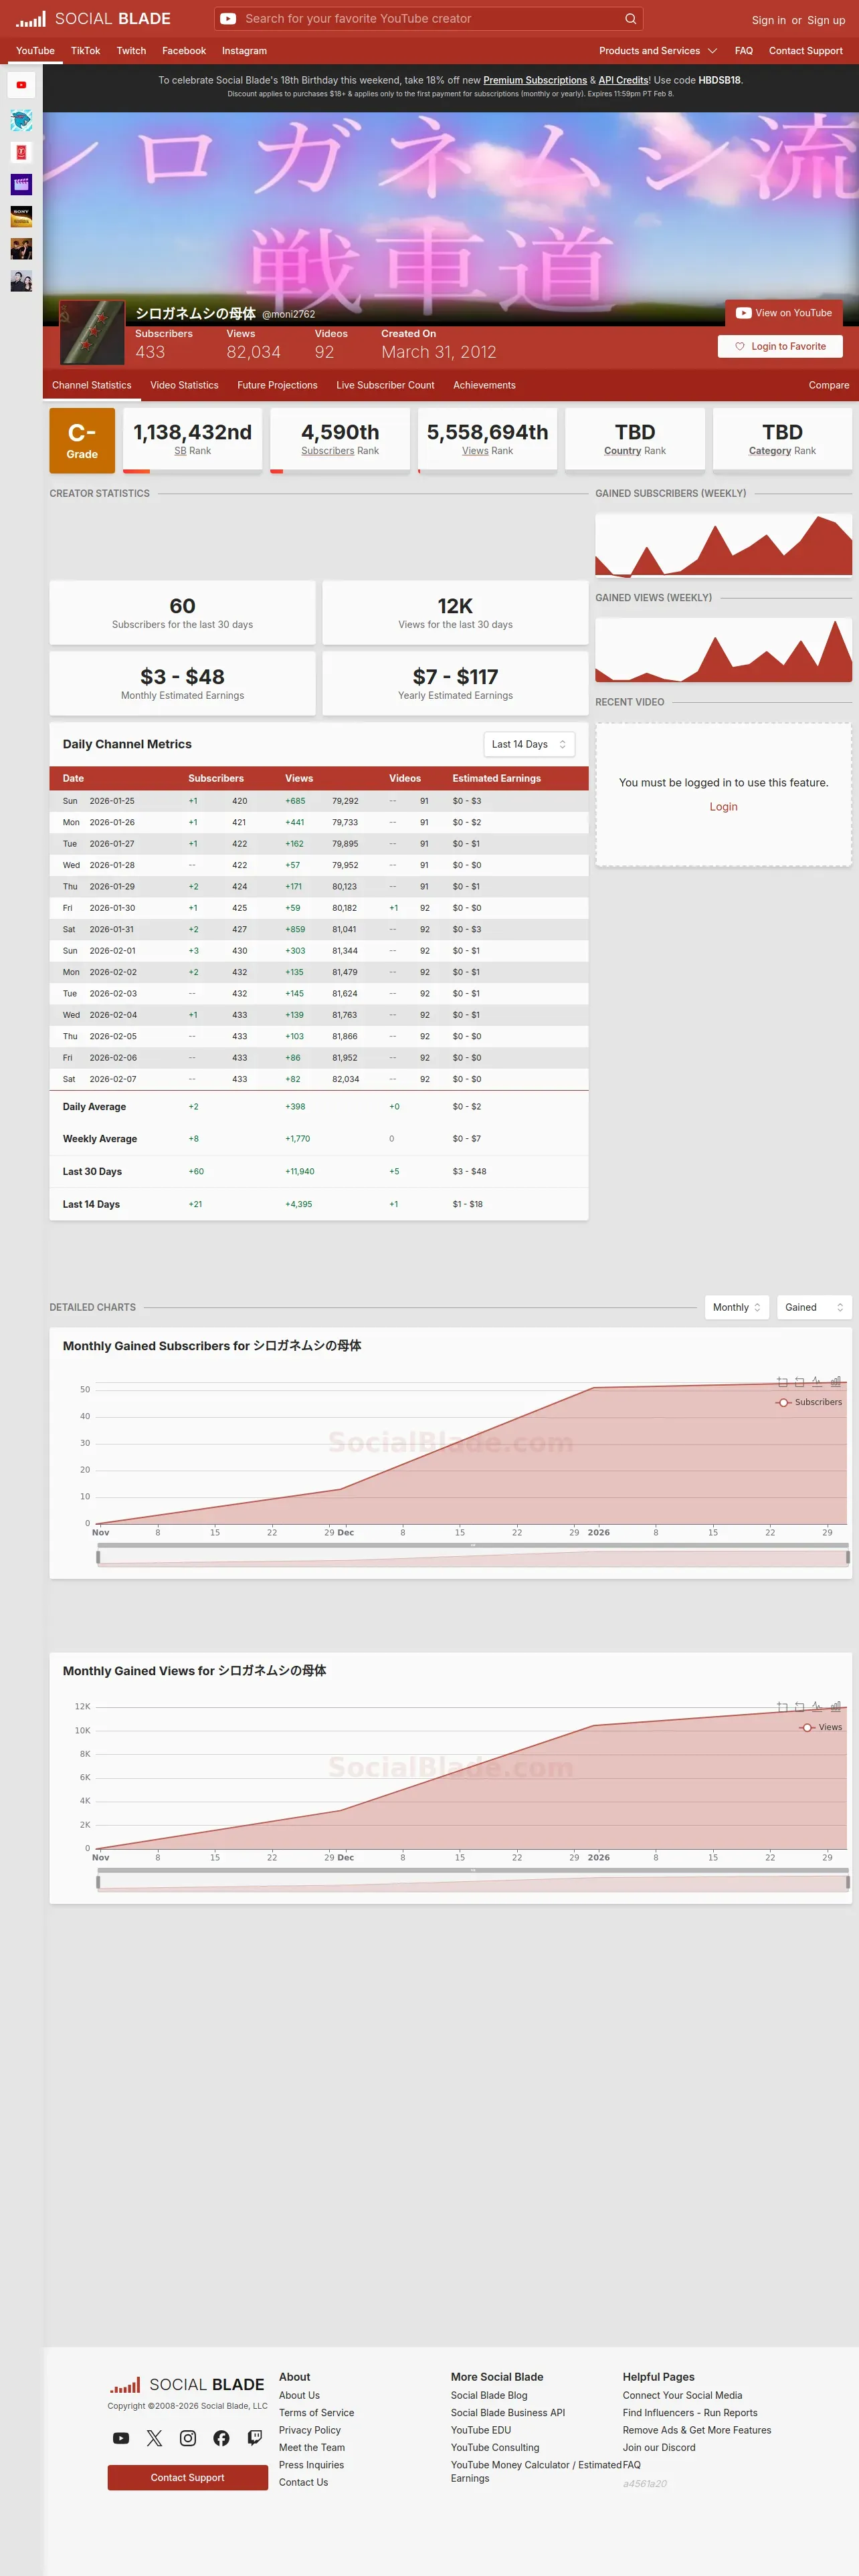Open the Privacy Policy footer link

tap(310, 2430)
